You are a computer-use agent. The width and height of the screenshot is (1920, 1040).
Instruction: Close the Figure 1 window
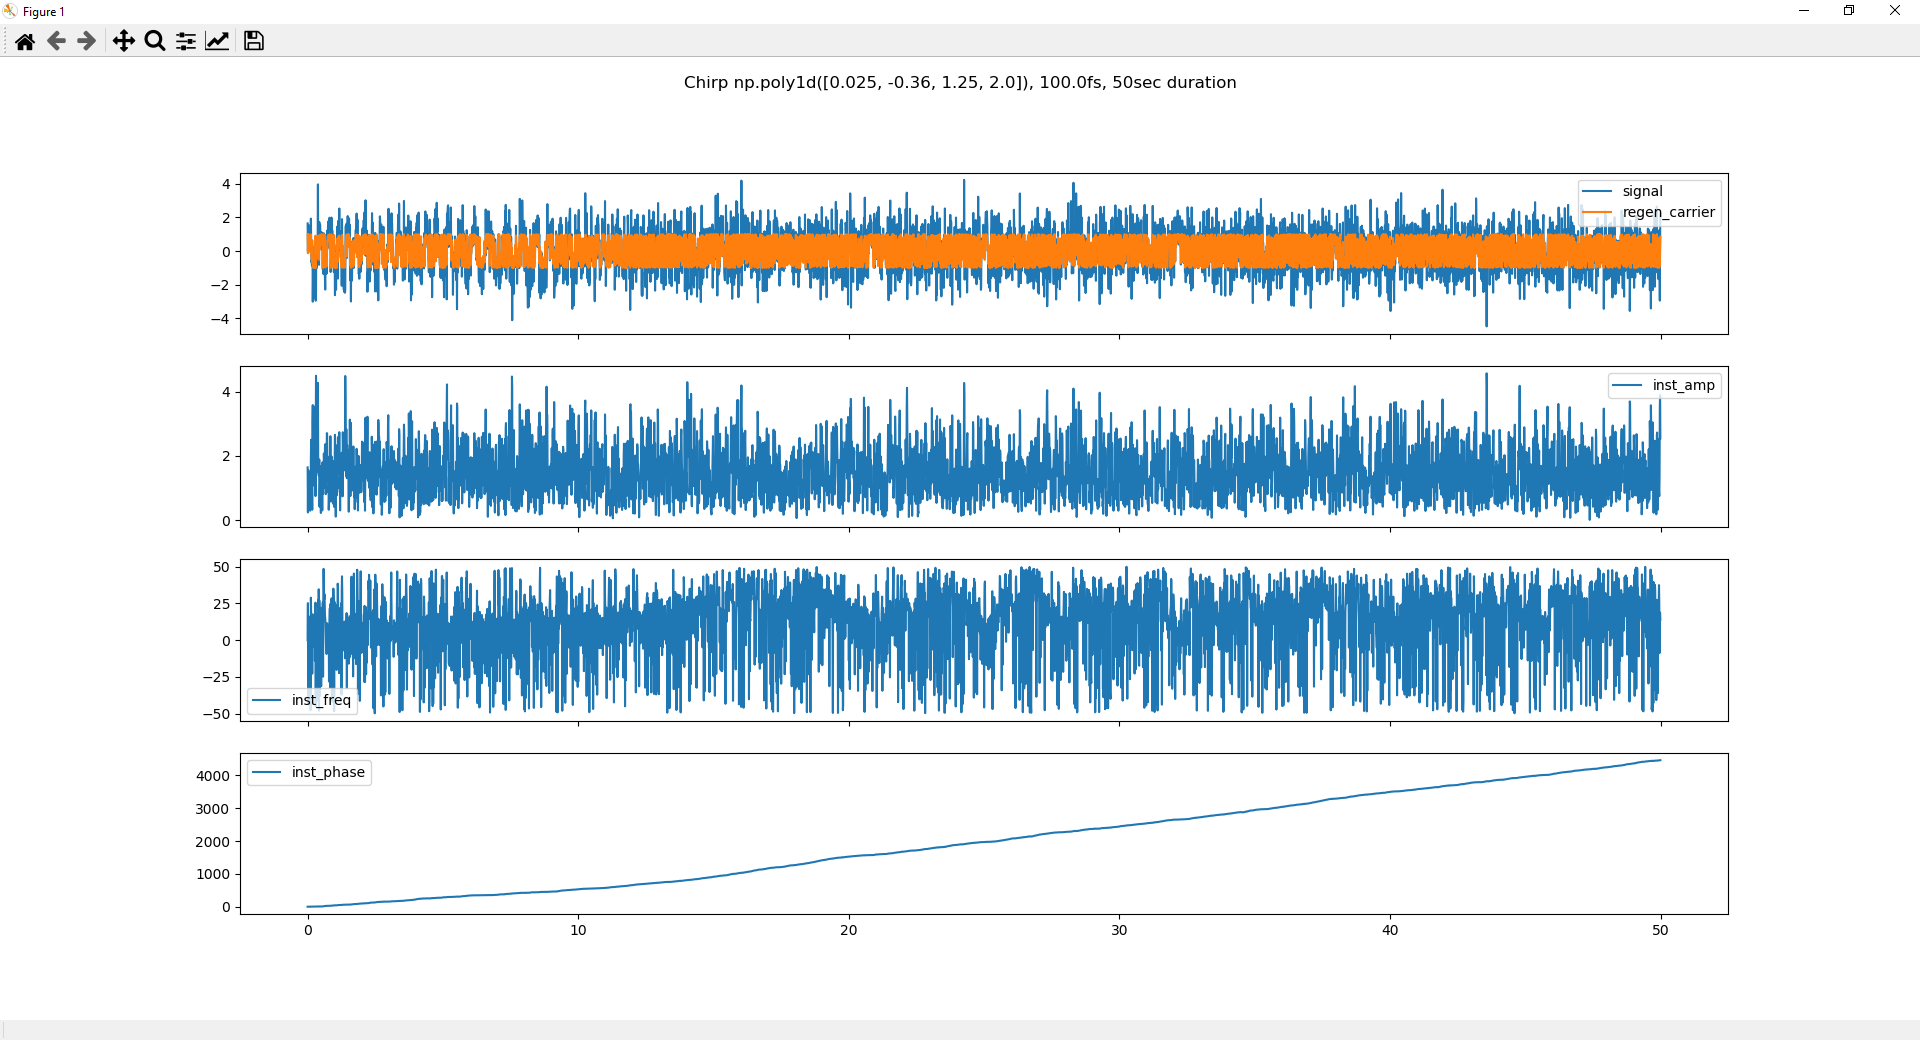click(x=1895, y=11)
